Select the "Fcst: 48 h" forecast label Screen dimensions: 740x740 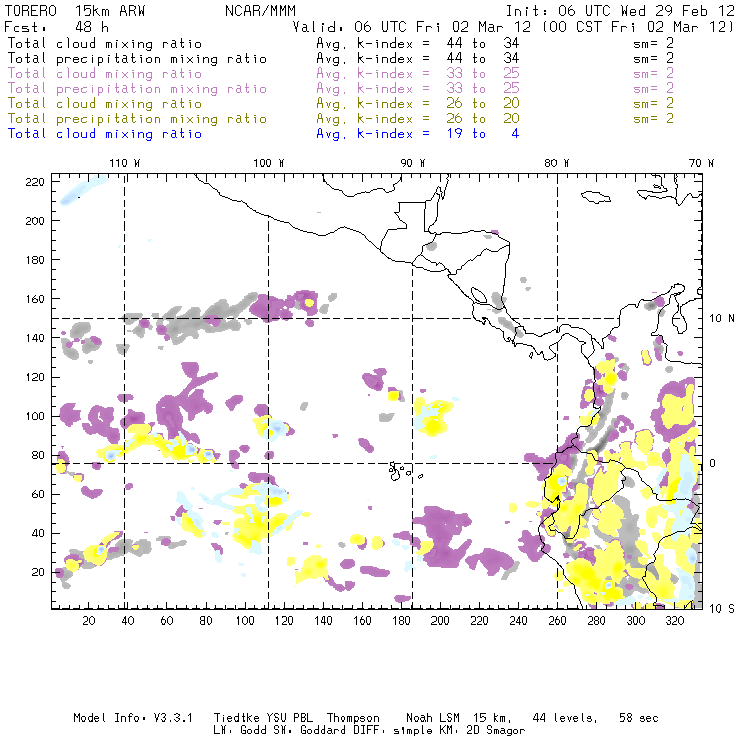click(57, 27)
